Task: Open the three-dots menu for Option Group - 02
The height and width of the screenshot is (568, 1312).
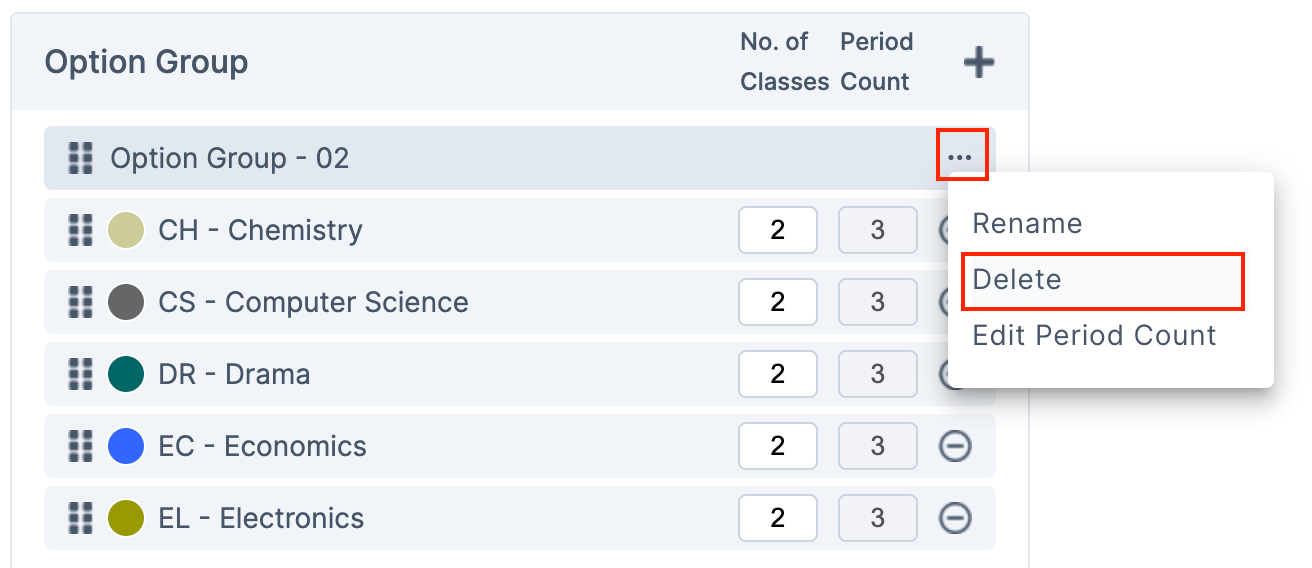Action: [x=960, y=157]
